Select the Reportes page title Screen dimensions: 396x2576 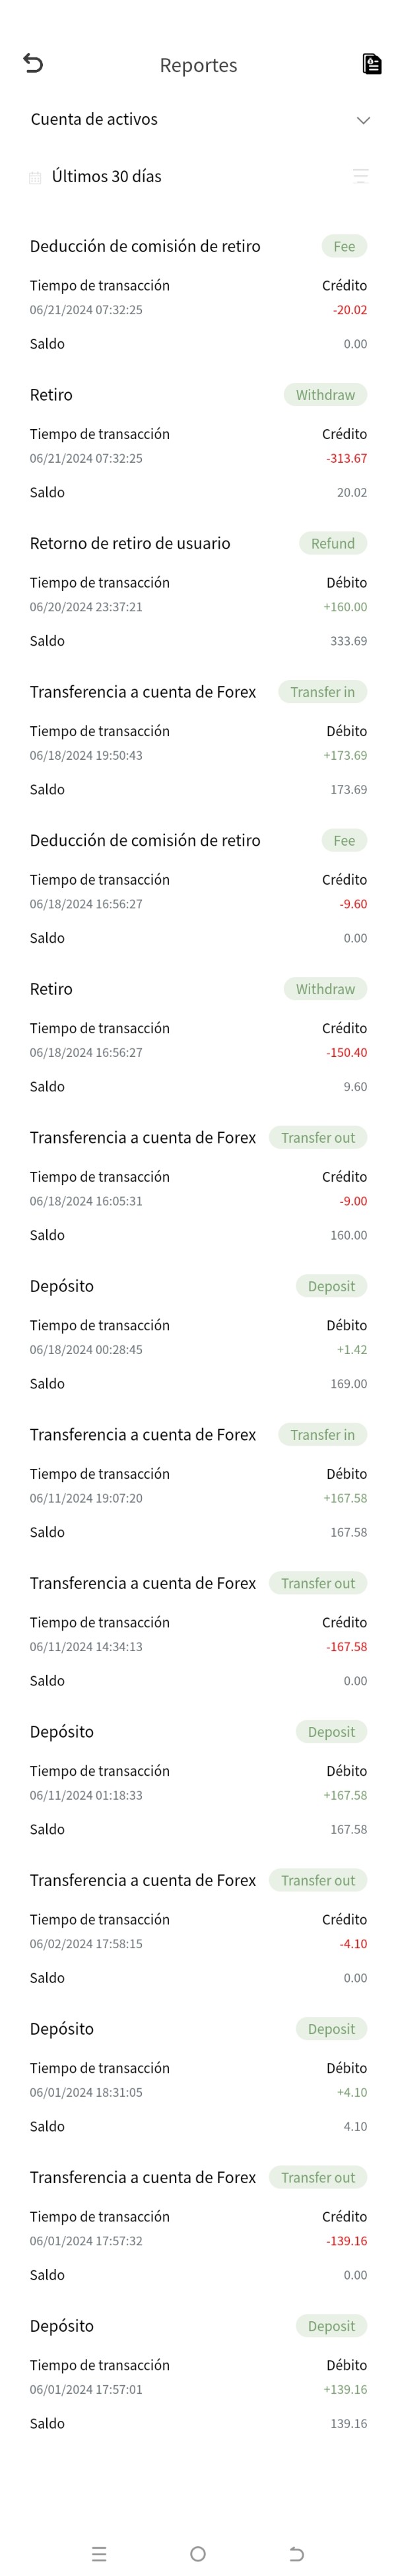click(x=198, y=65)
